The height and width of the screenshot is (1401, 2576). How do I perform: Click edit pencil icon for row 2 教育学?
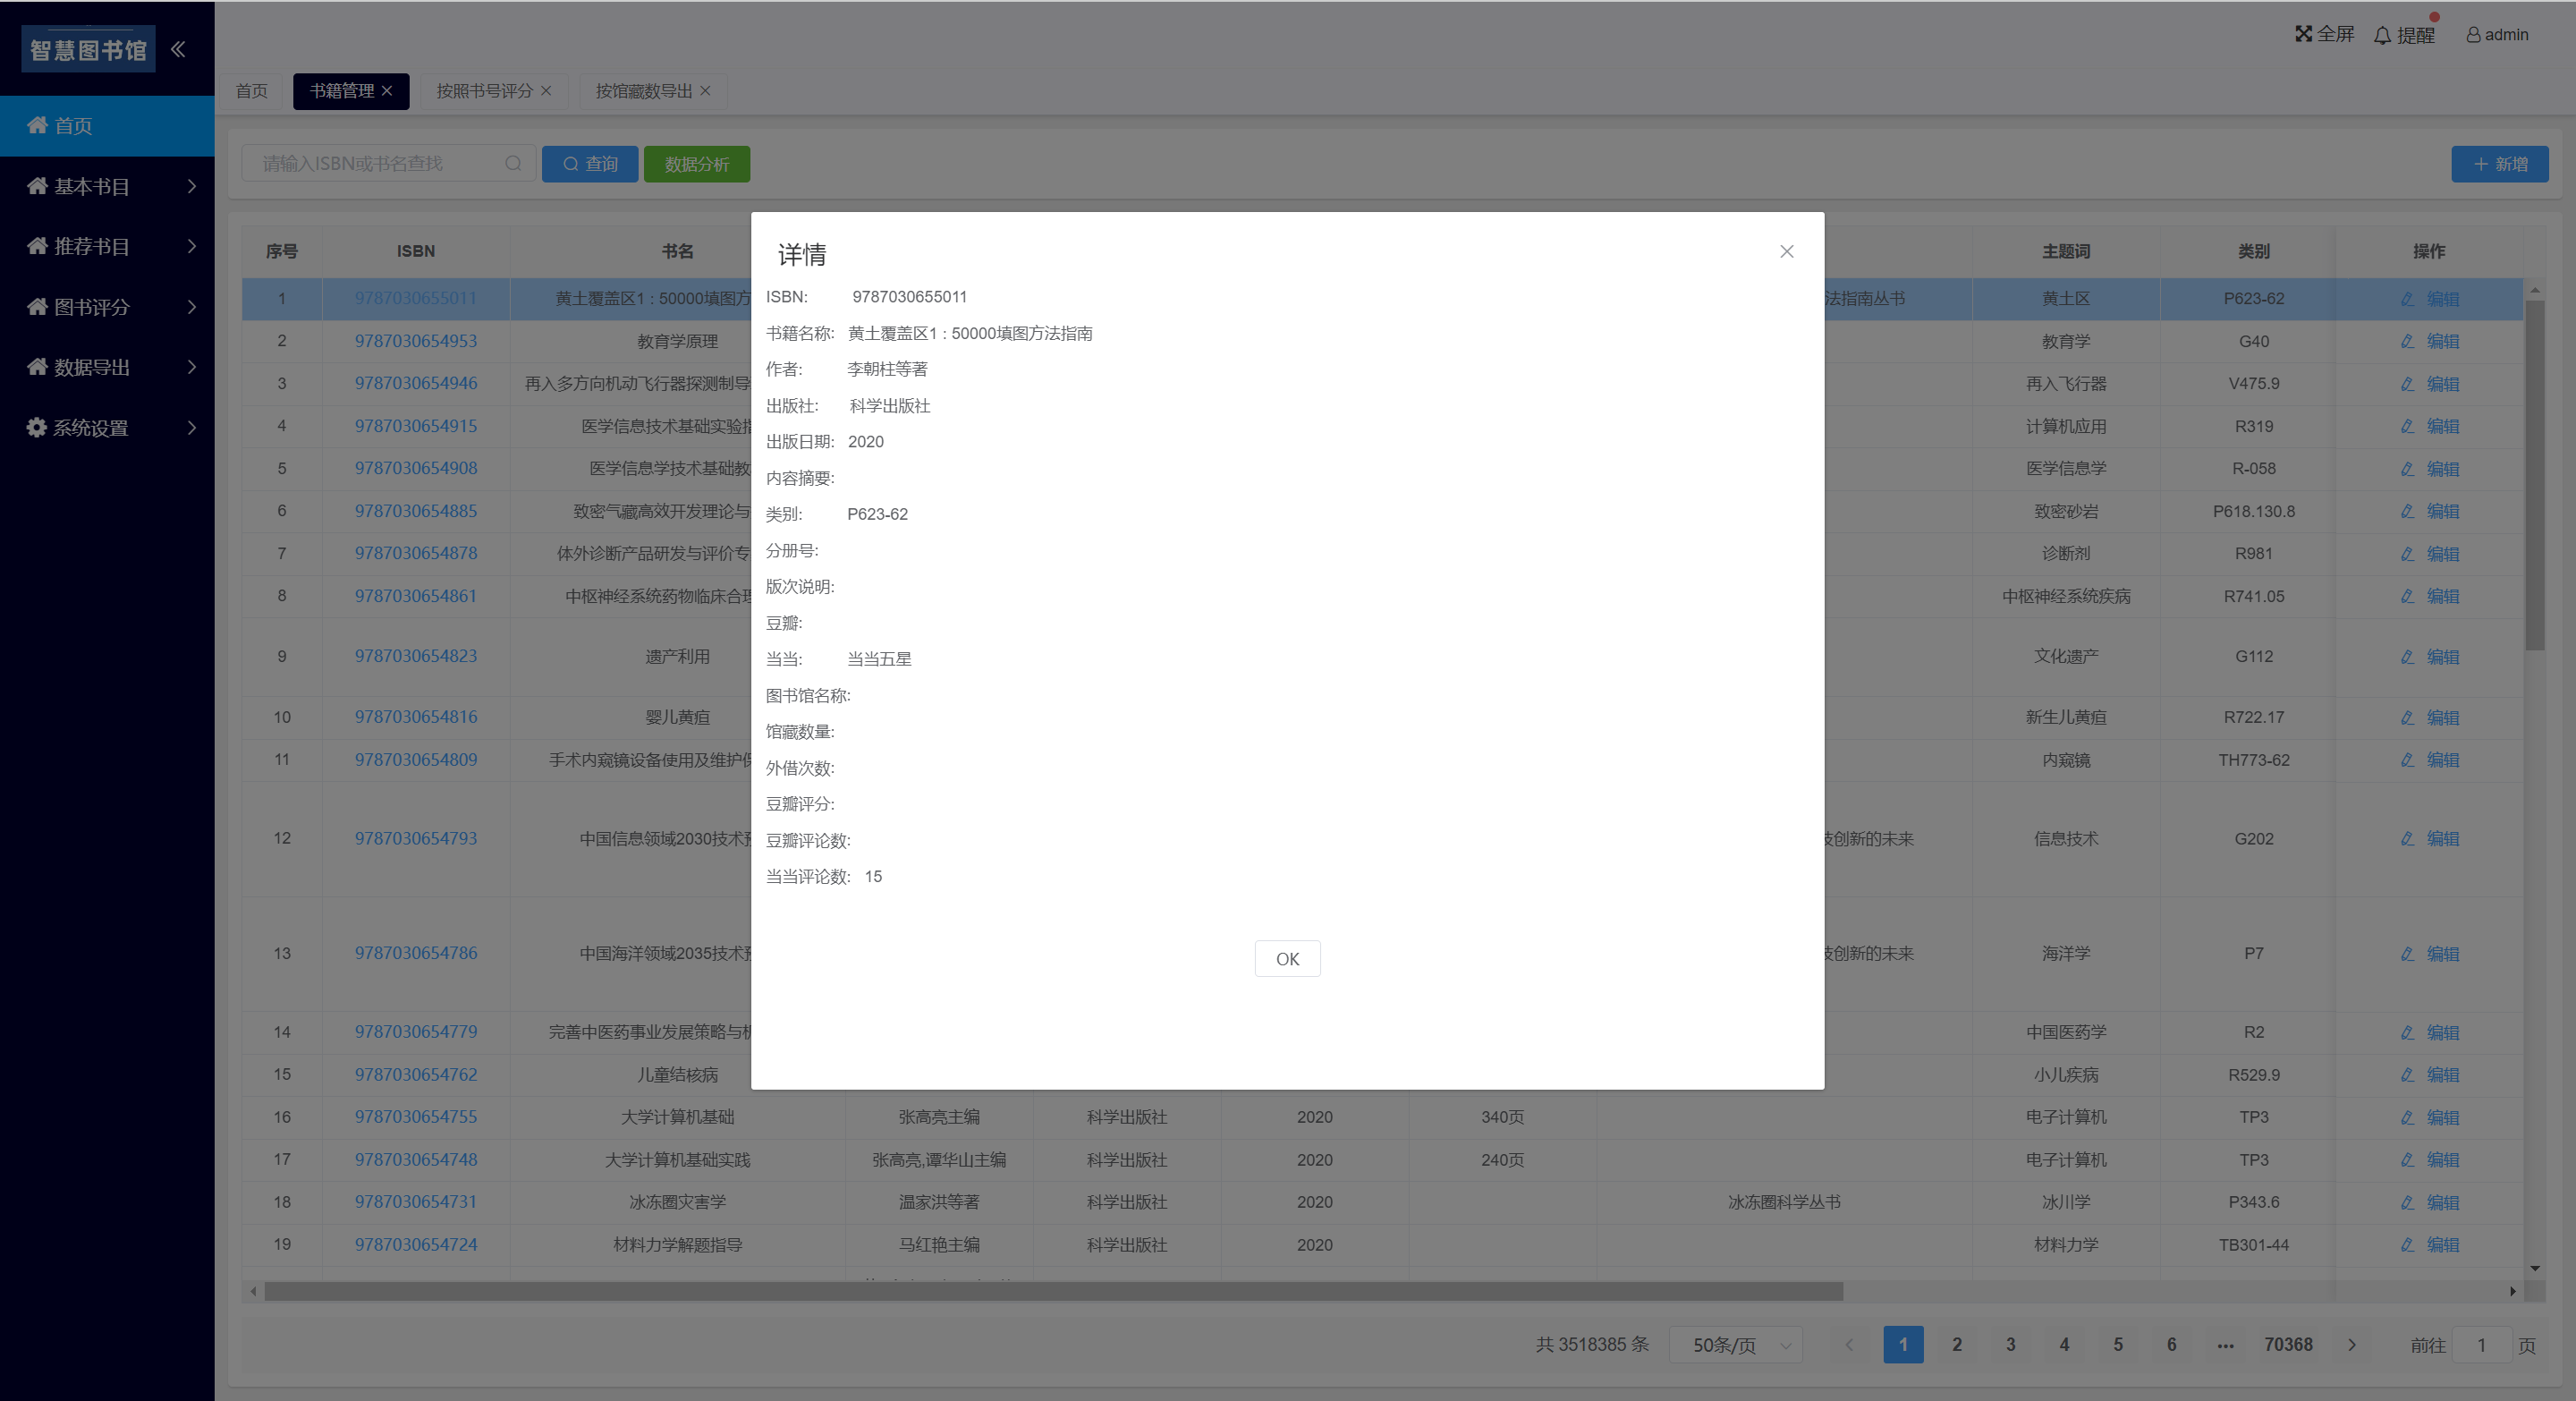click(2407, 341)
